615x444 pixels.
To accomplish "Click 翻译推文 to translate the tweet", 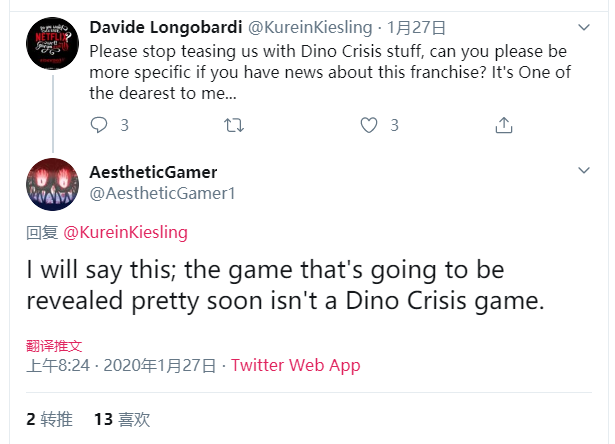I will 54,345.
